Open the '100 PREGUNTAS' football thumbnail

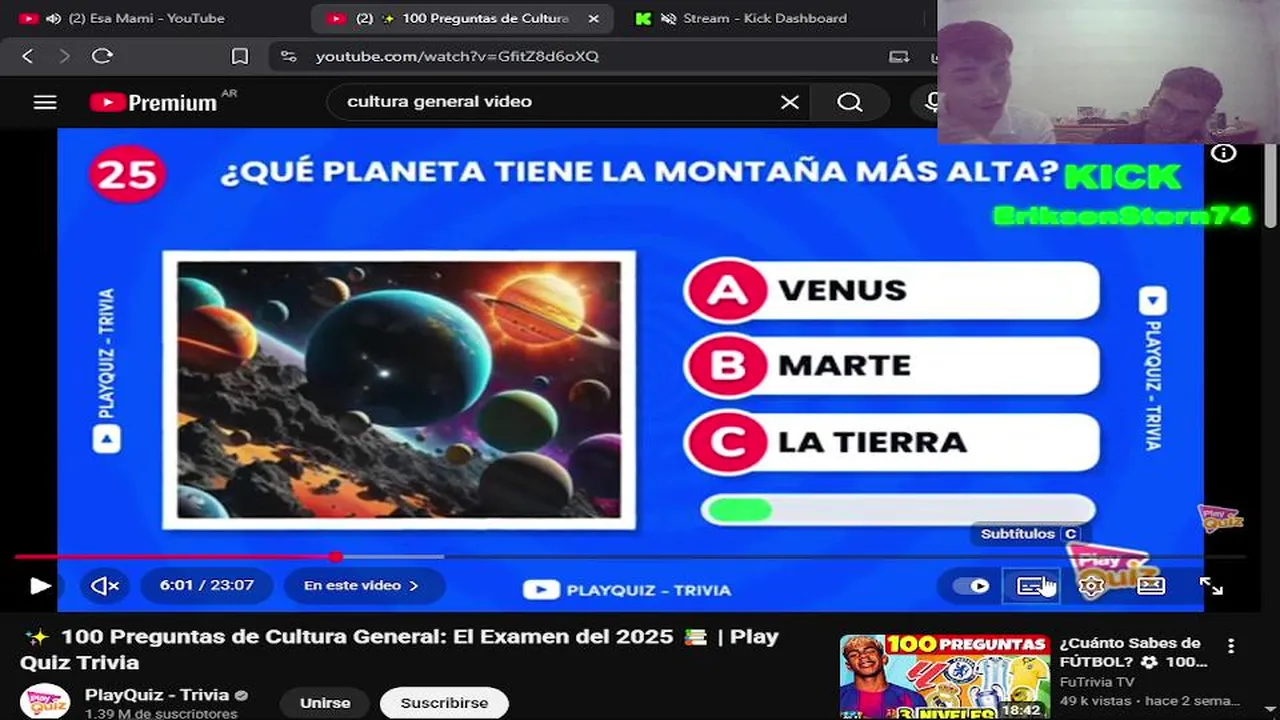(945, 677)
